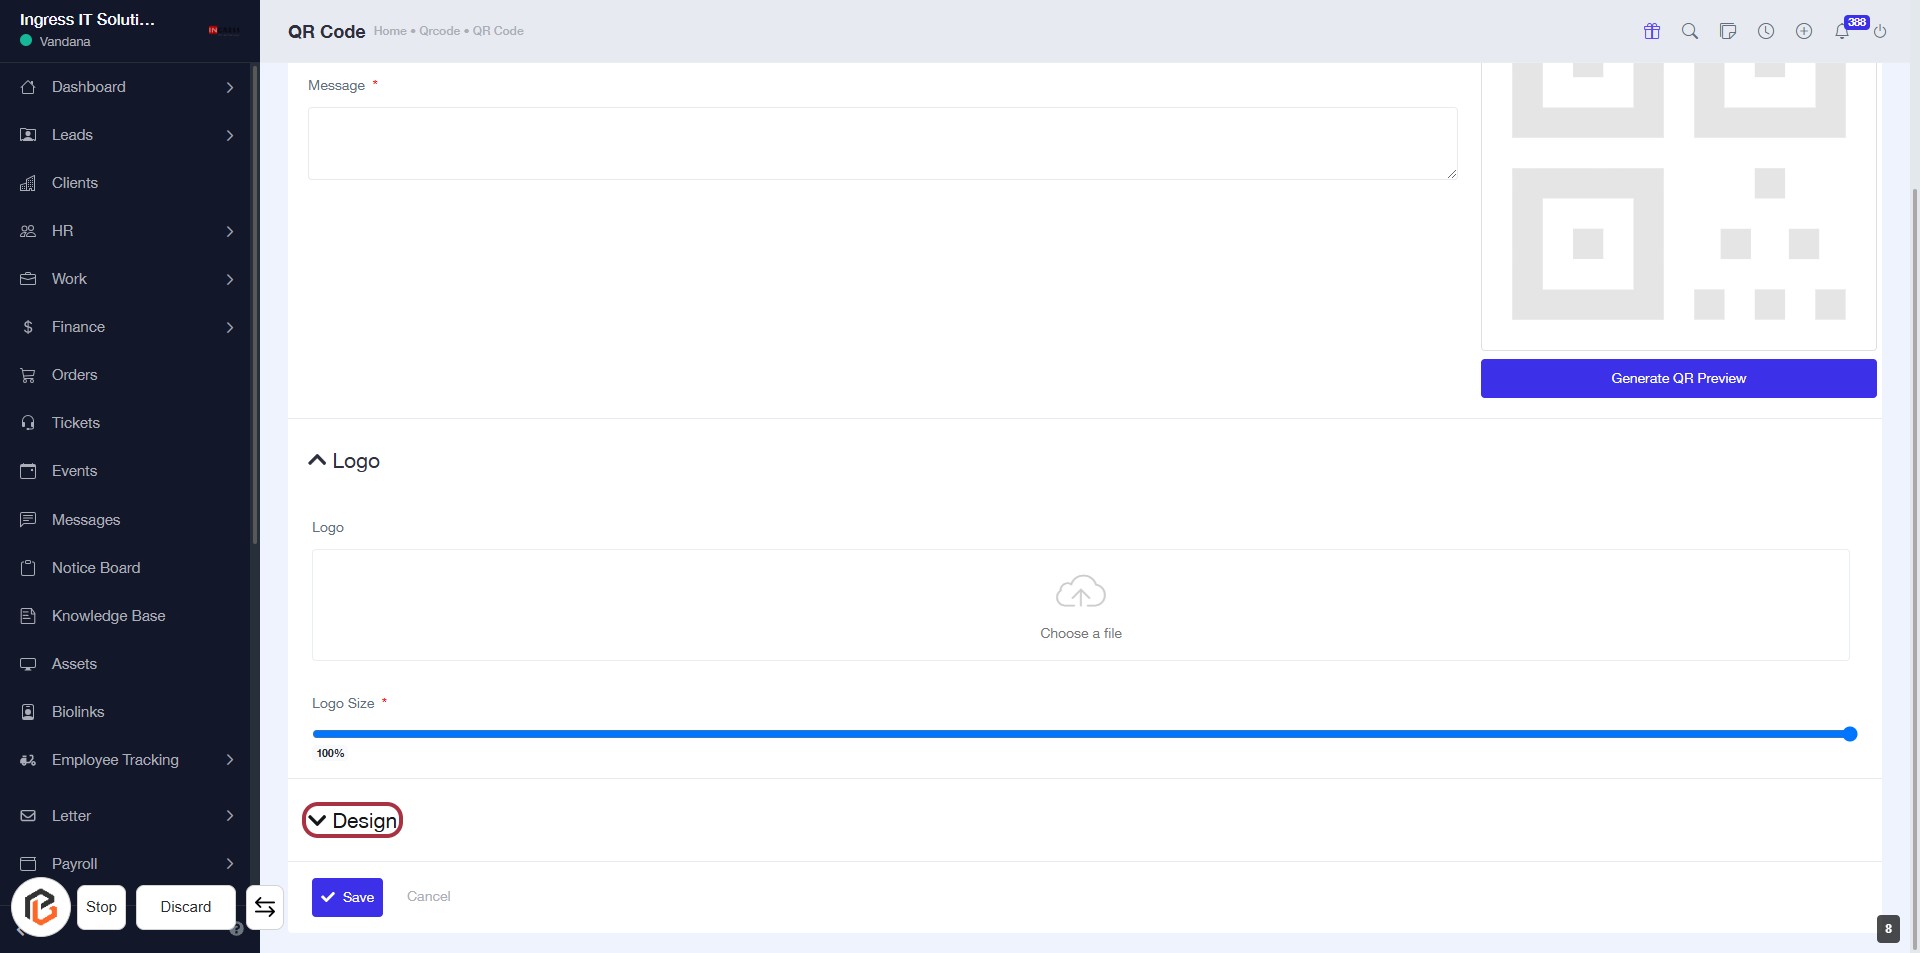Collapse the Logo section
Screen dimensions: 1920x953
344,461
